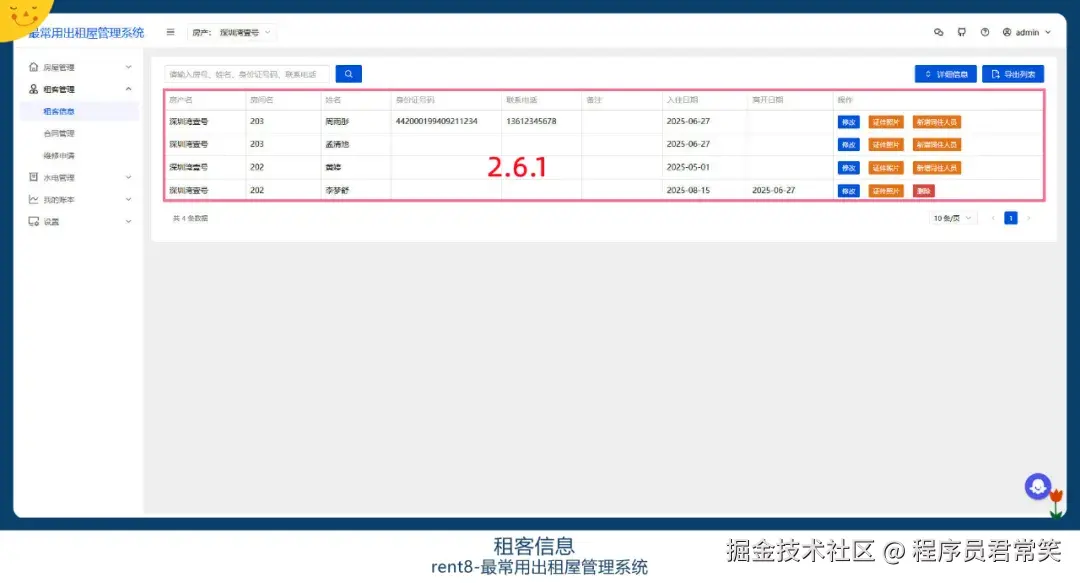The height and width of the screenshot is (583, 1080).
Task: Open the 维修申请 menu item
Action: tap(60, 155)
